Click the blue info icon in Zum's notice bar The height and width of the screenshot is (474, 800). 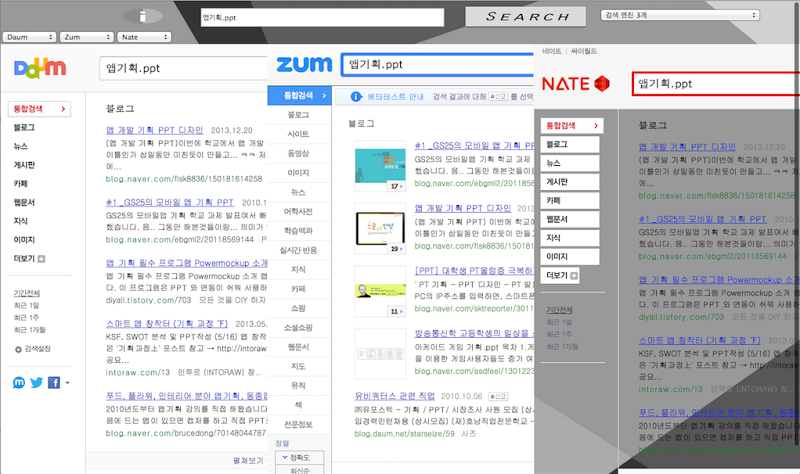coord(356,96)
